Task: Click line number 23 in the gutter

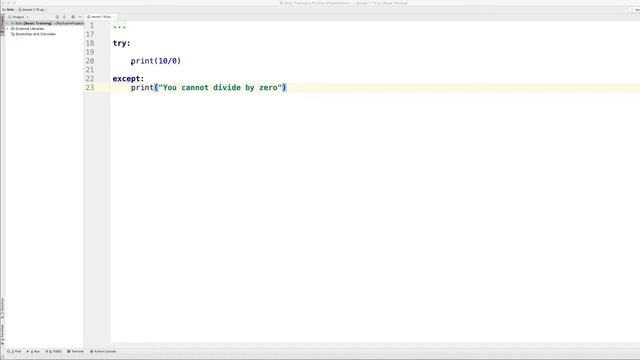Action: [90, 88]
